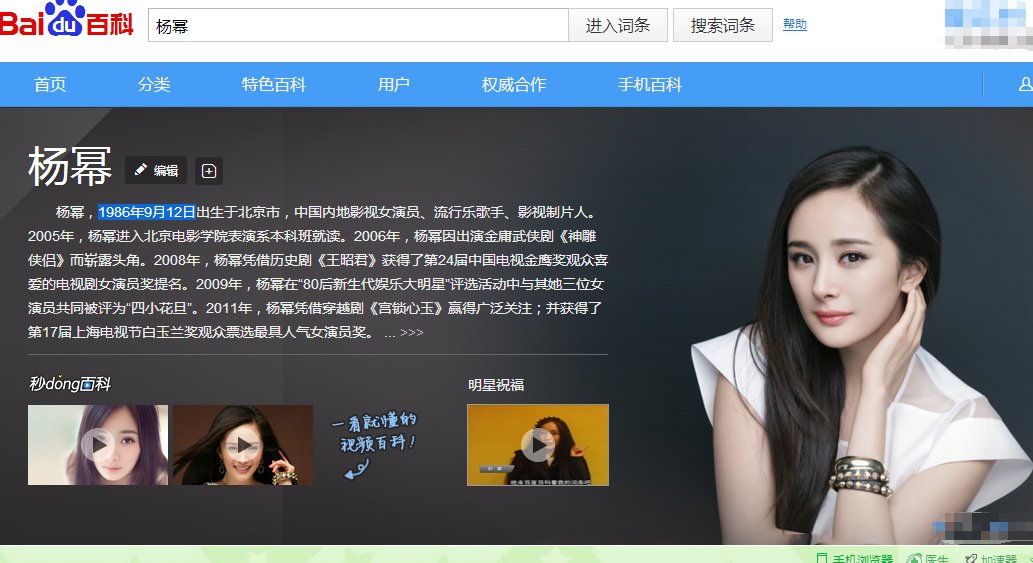1033x563 pixels.
Task: Play the second 秒懂百科 video thumbnail
Action: (x=243, y=444)
